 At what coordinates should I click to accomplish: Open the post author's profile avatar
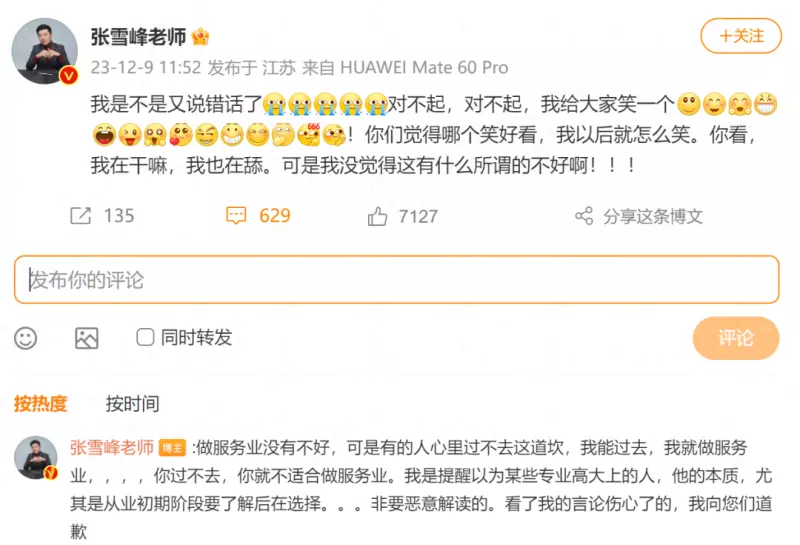tap(44, 51)
